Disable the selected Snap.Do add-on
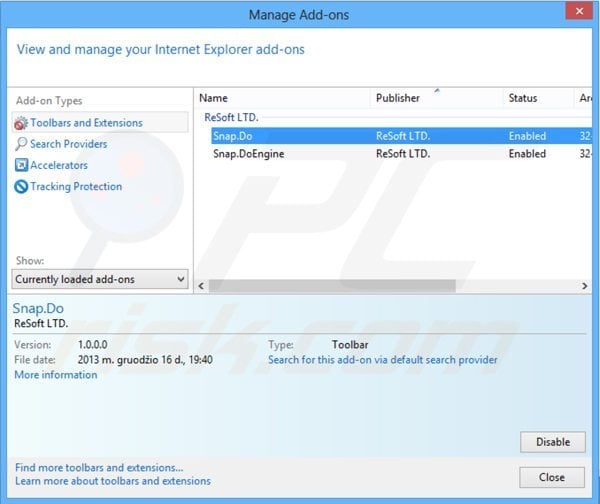This screenshot has width=600, height=504. 553,442
